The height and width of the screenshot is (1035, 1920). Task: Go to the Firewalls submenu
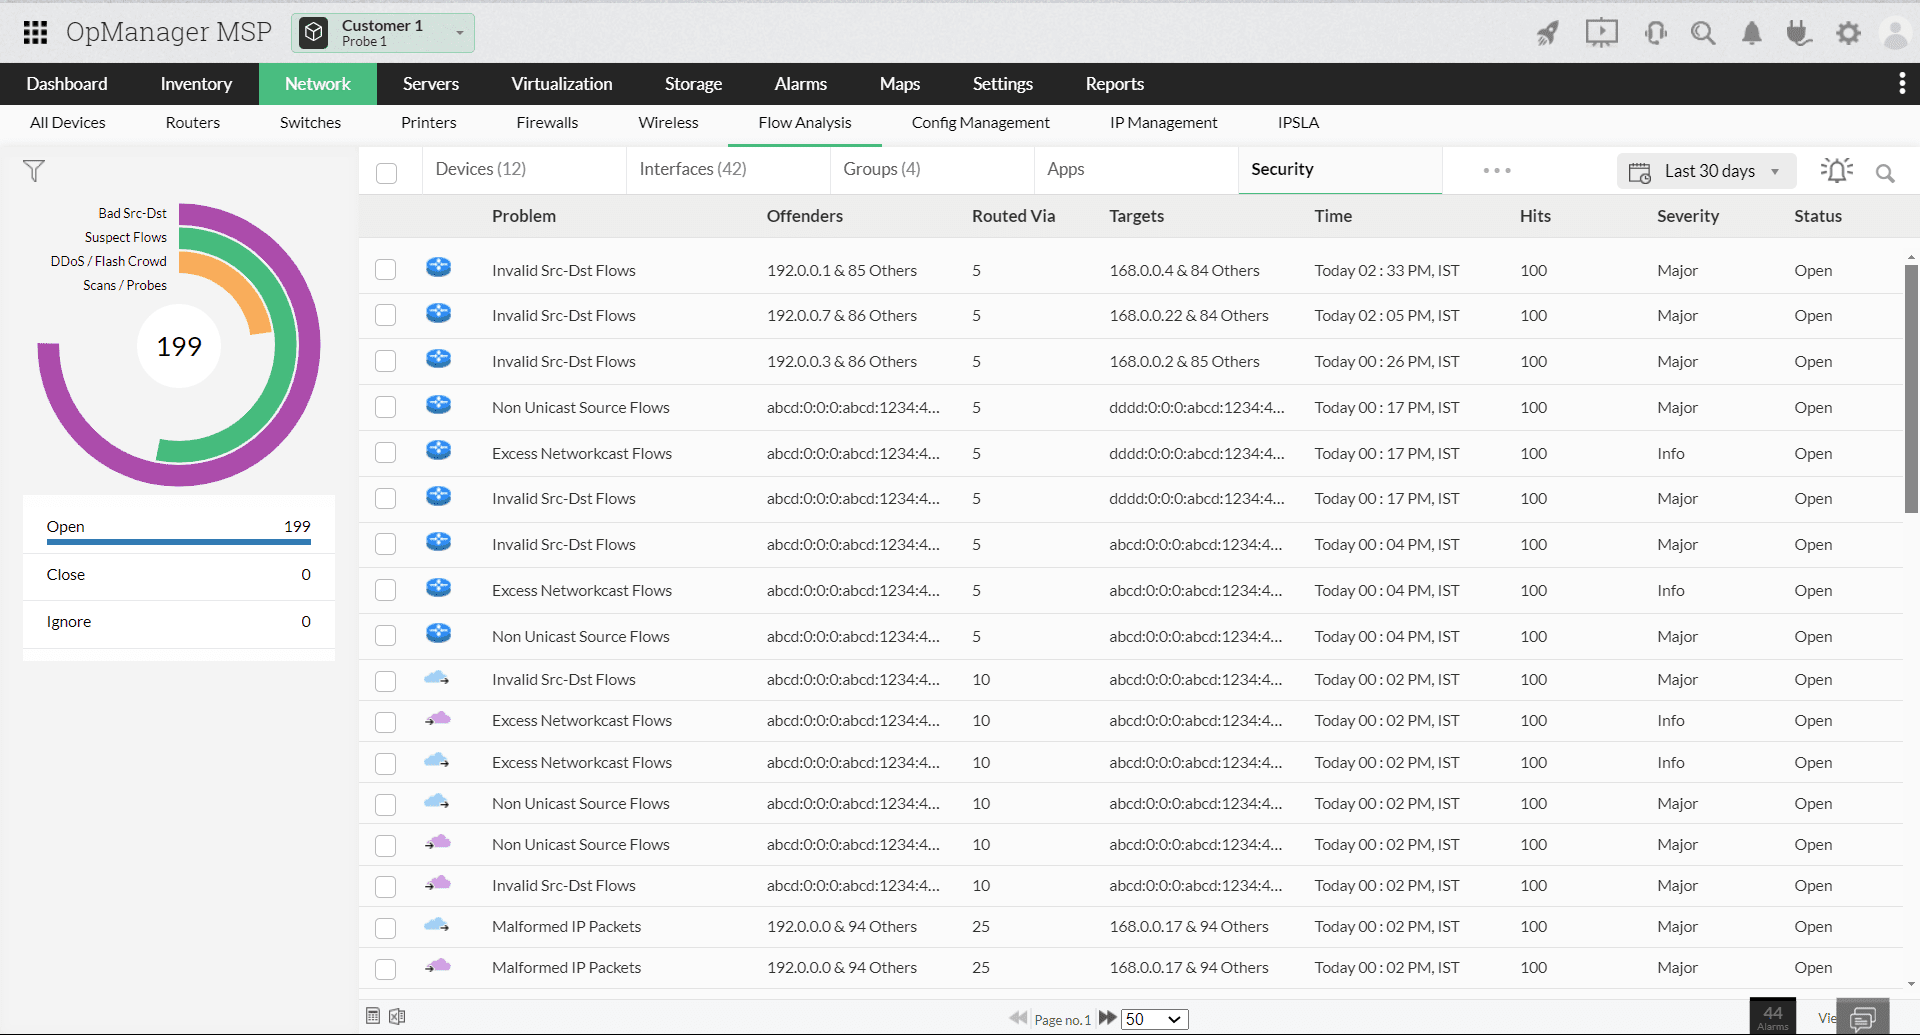(547, 123)
